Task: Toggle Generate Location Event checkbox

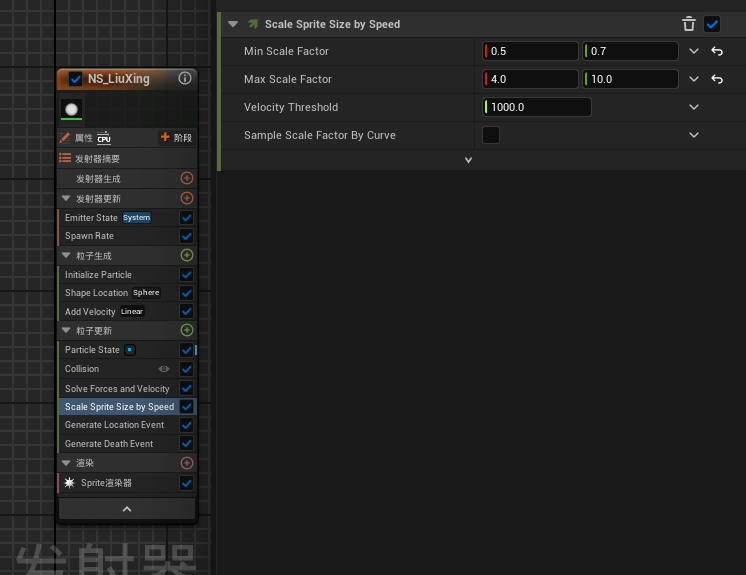Action: click(186, 425)
